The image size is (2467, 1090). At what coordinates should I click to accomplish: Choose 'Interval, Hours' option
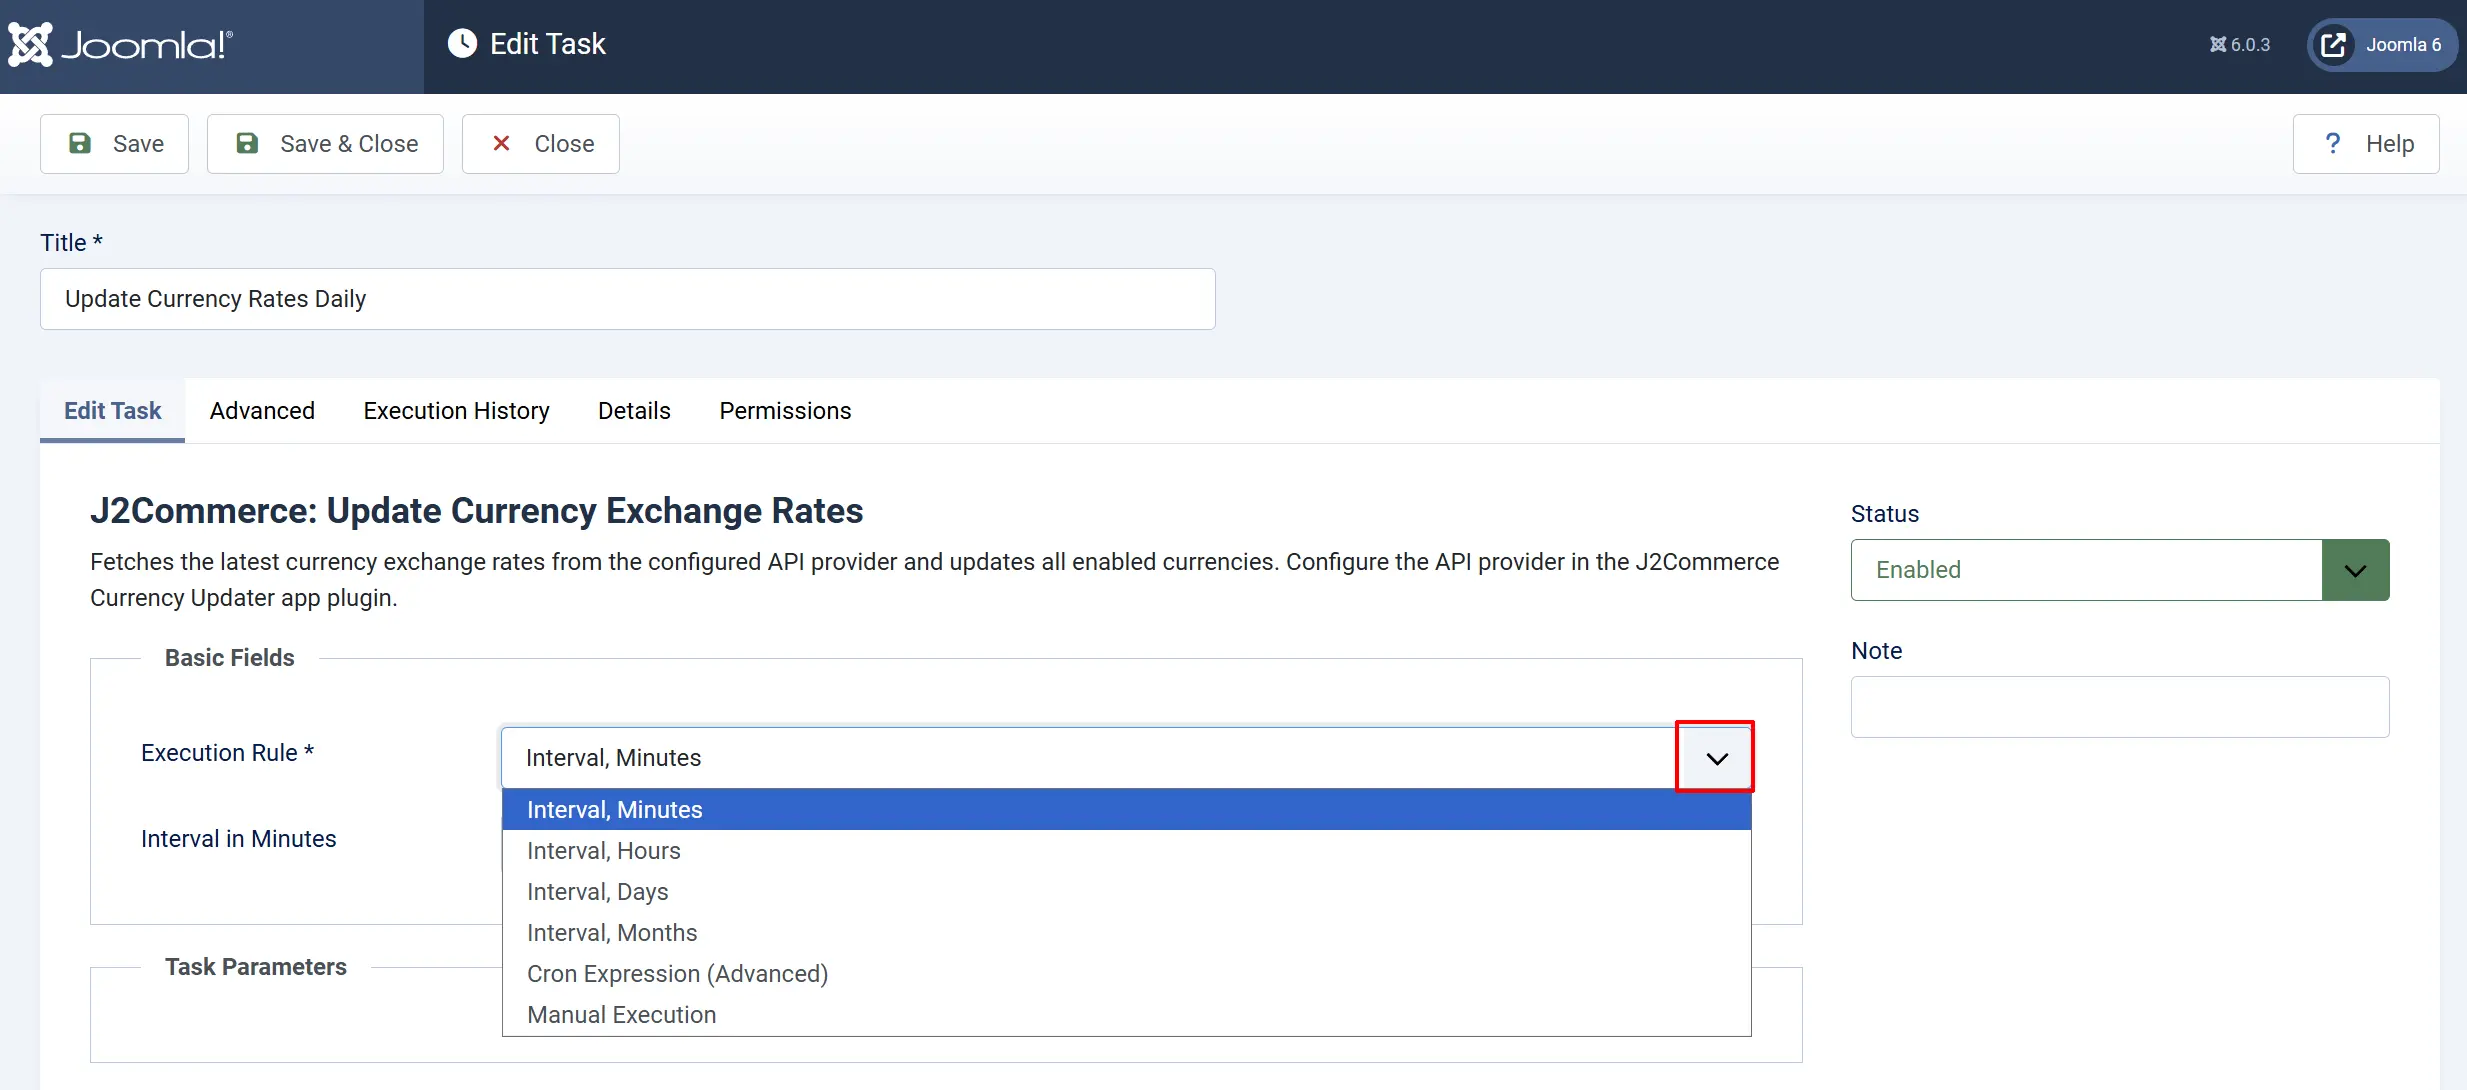coord(1127,851)
